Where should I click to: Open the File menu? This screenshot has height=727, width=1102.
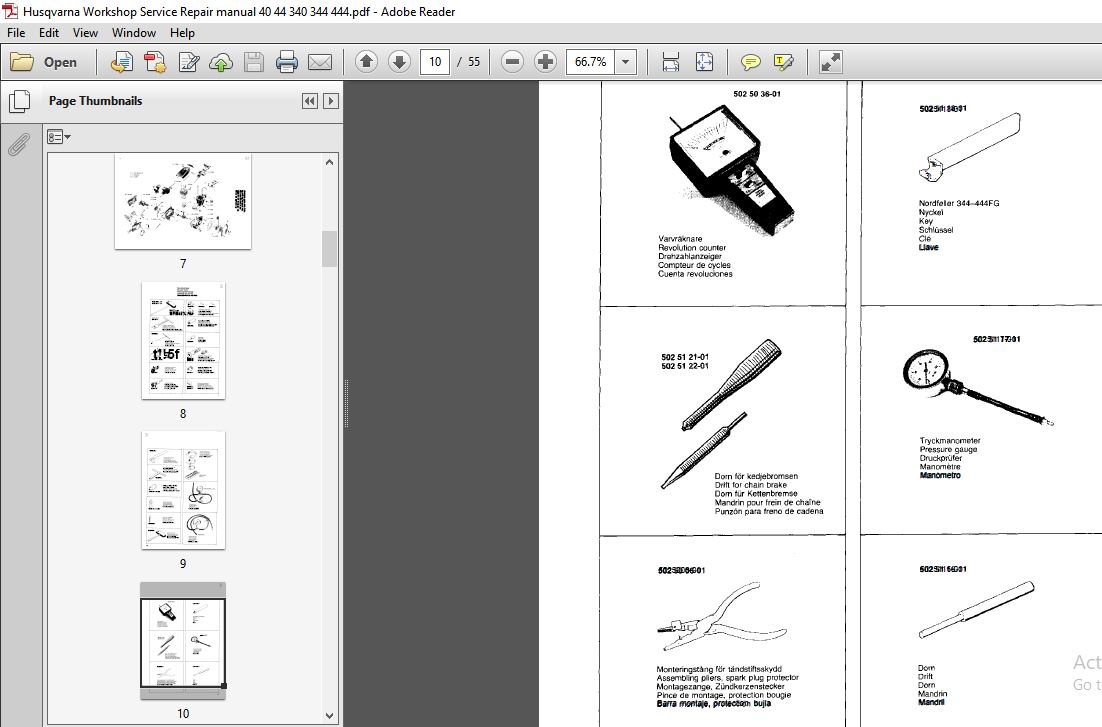[15, 33]
